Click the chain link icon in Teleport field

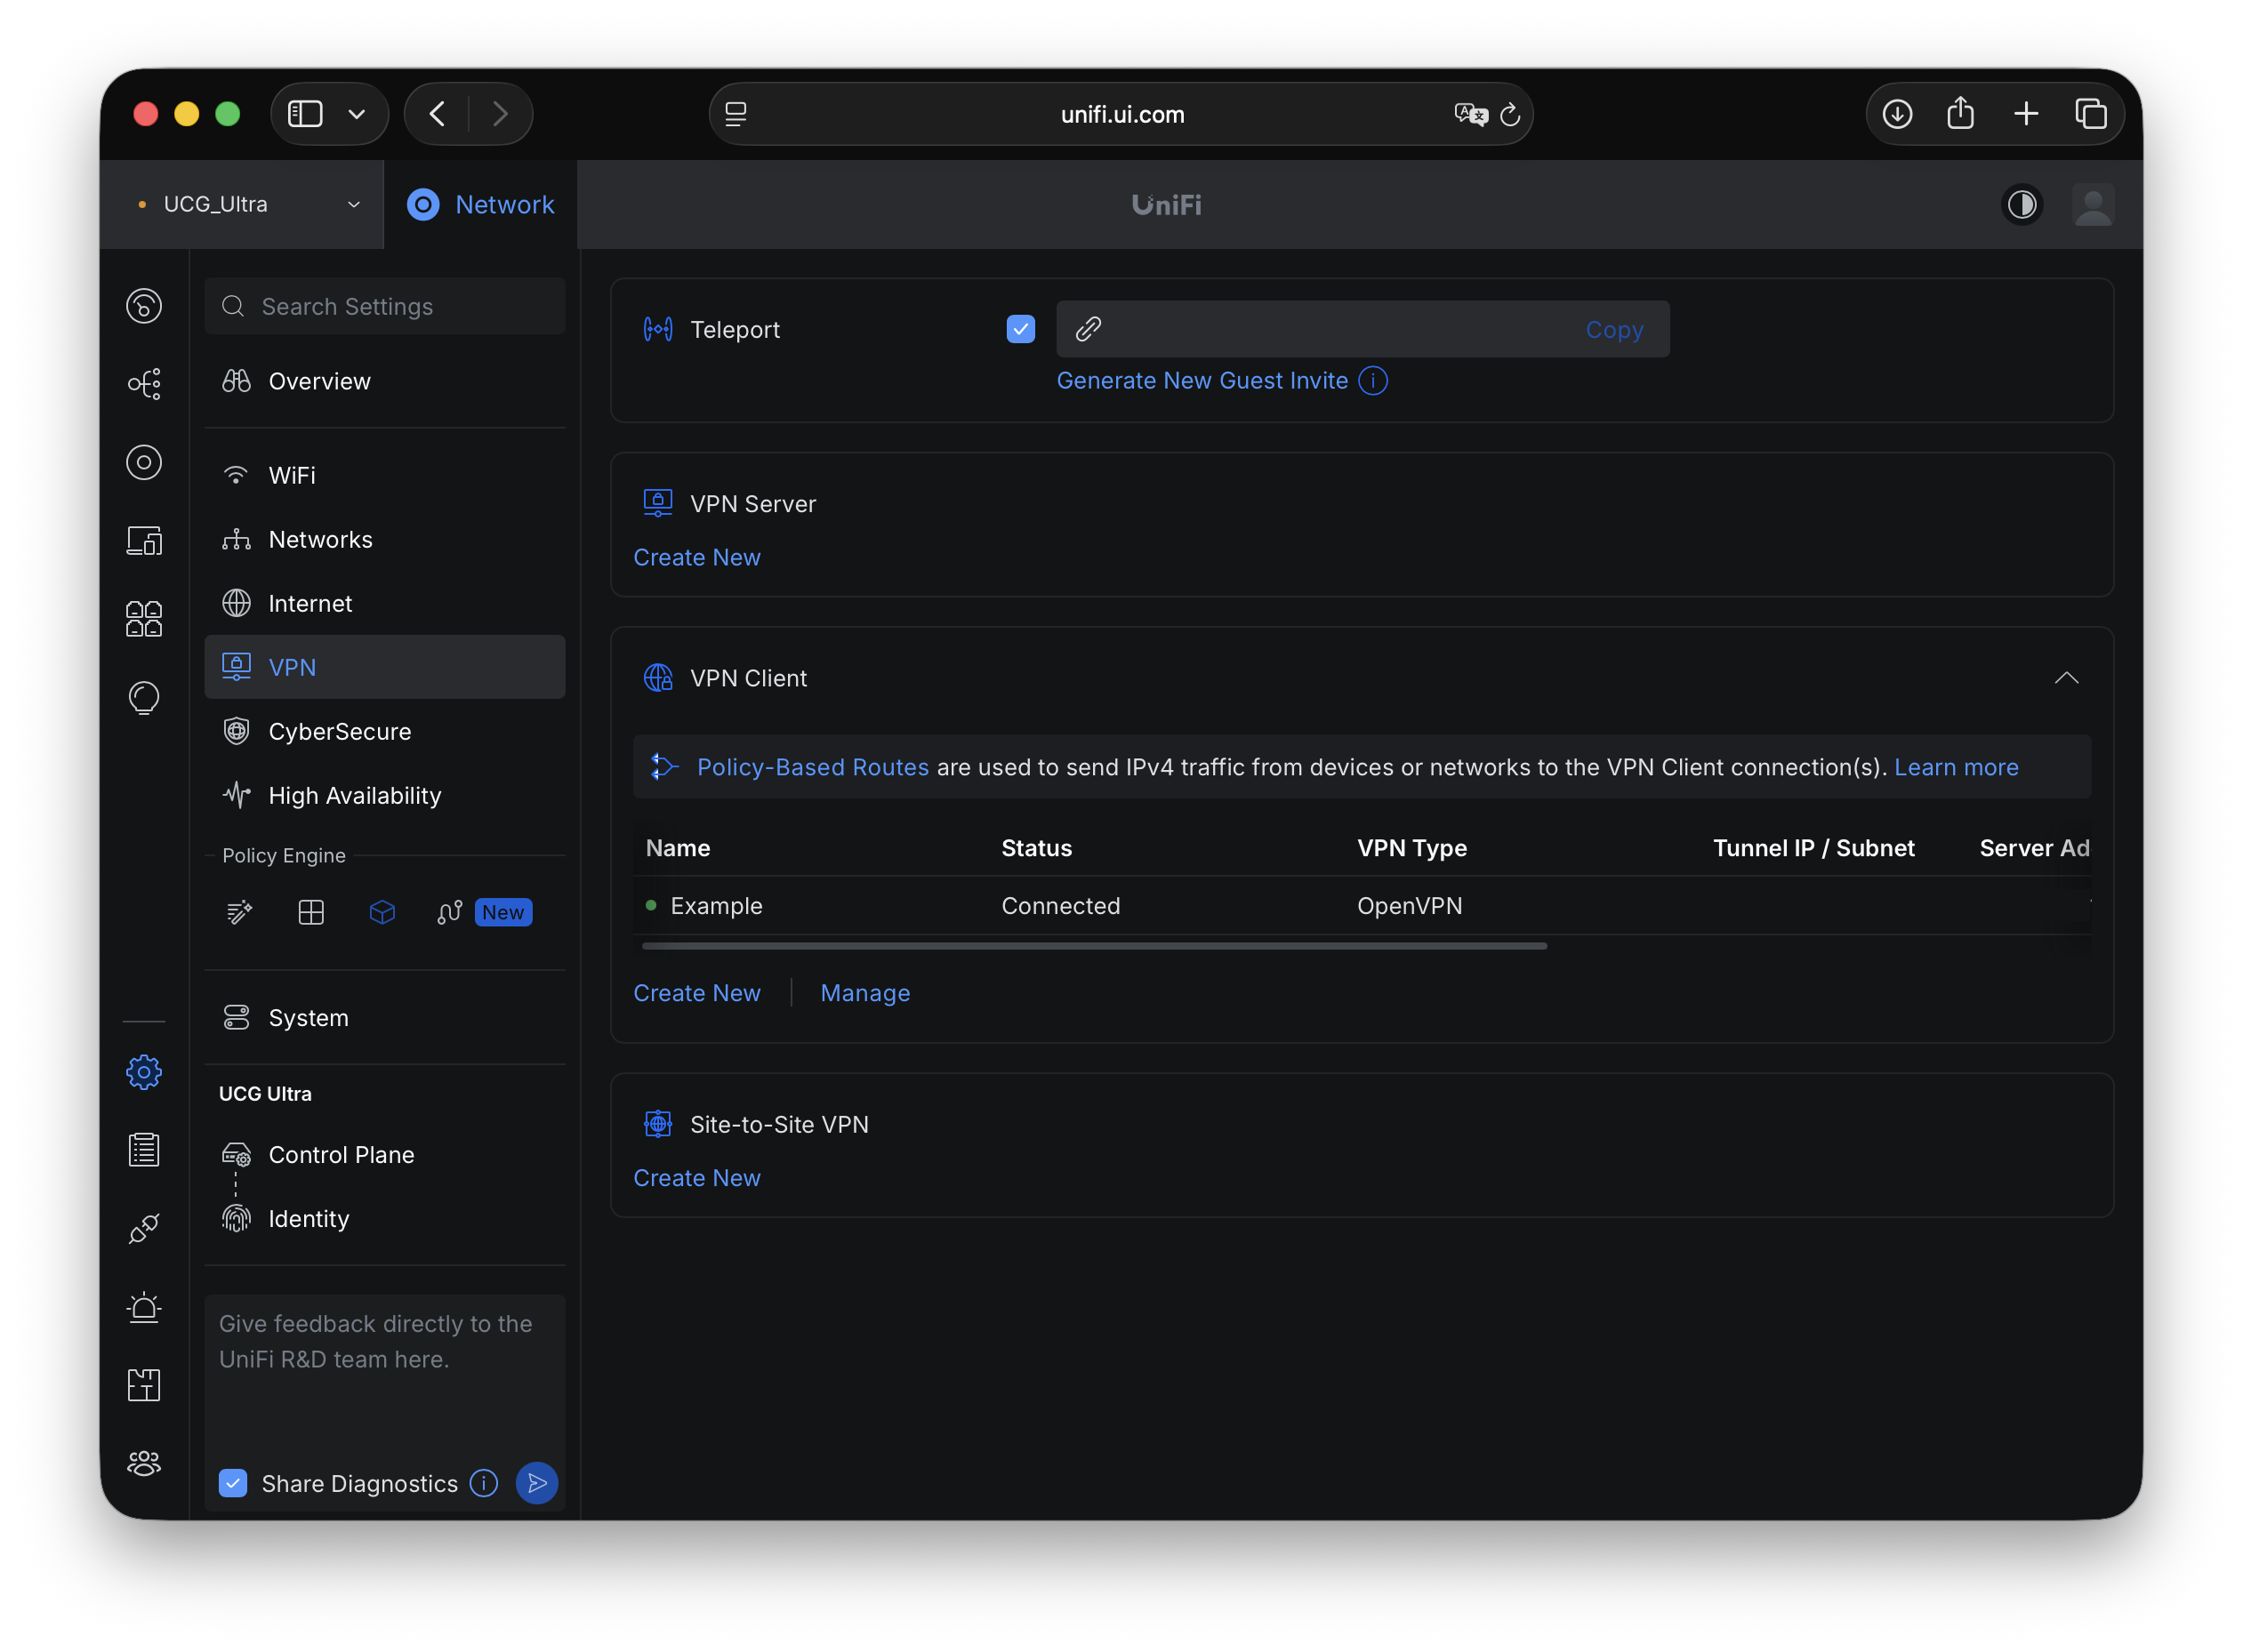tap(1088, 329)
